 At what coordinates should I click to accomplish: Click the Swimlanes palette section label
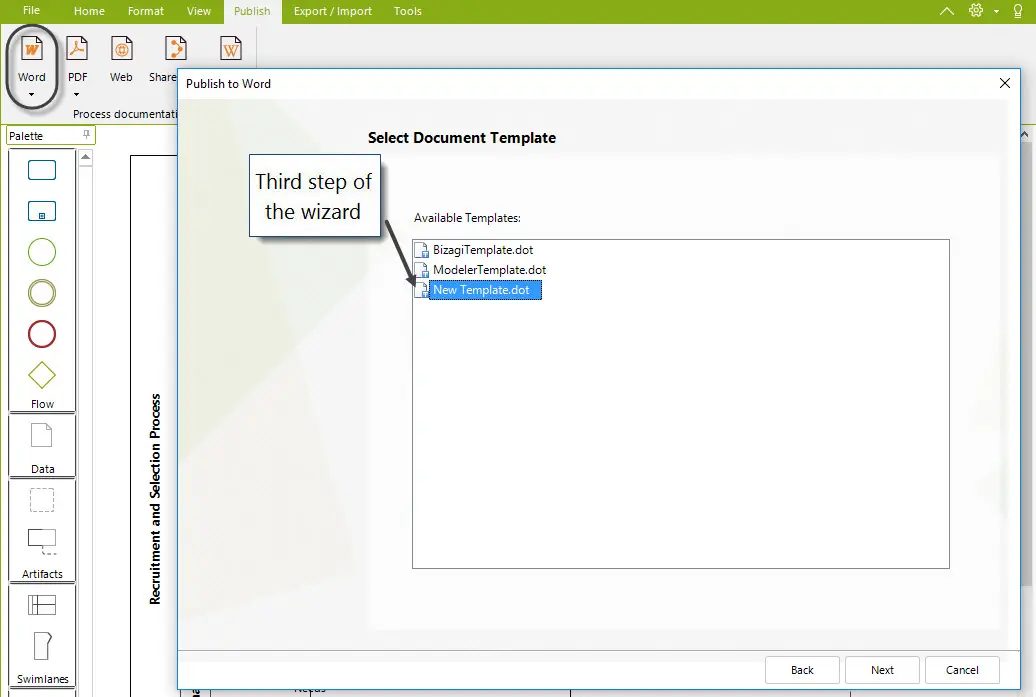pos(42,679)
